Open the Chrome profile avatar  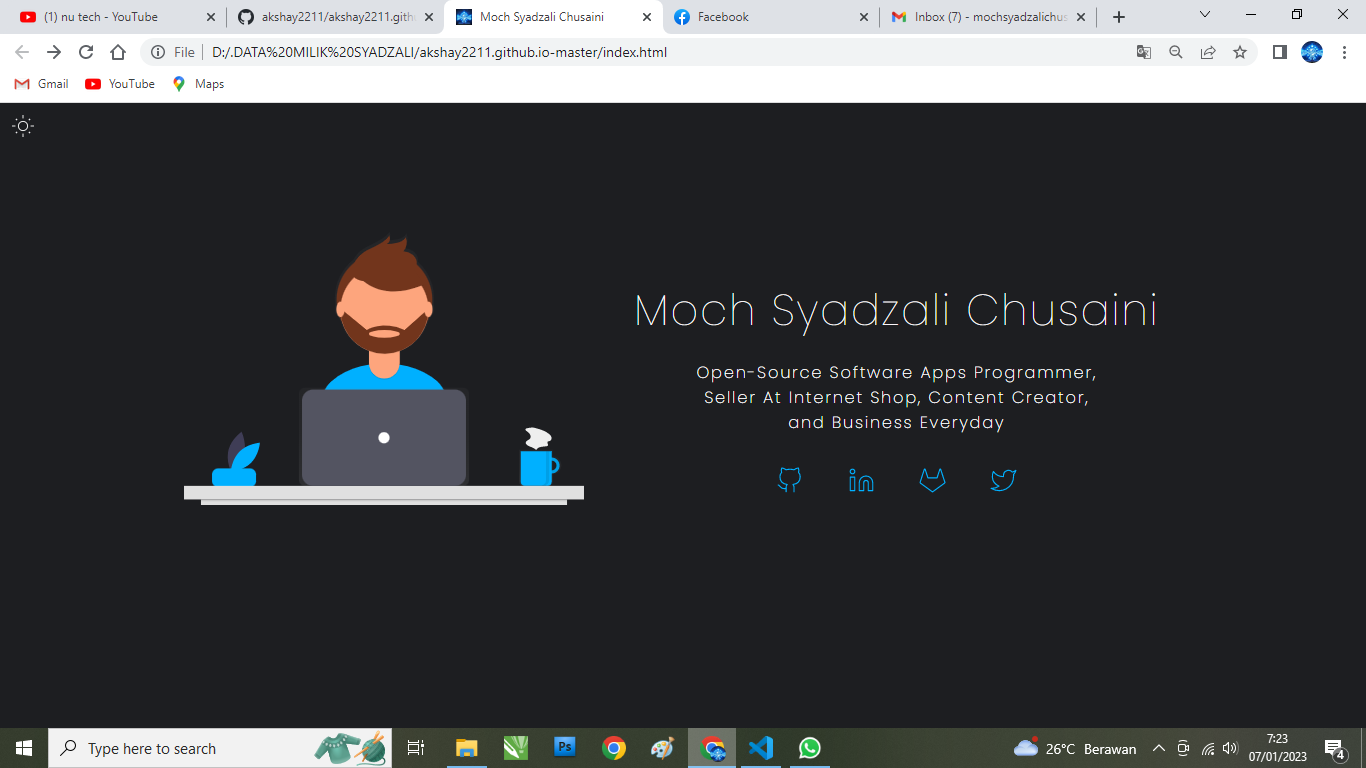[1312, 52]
